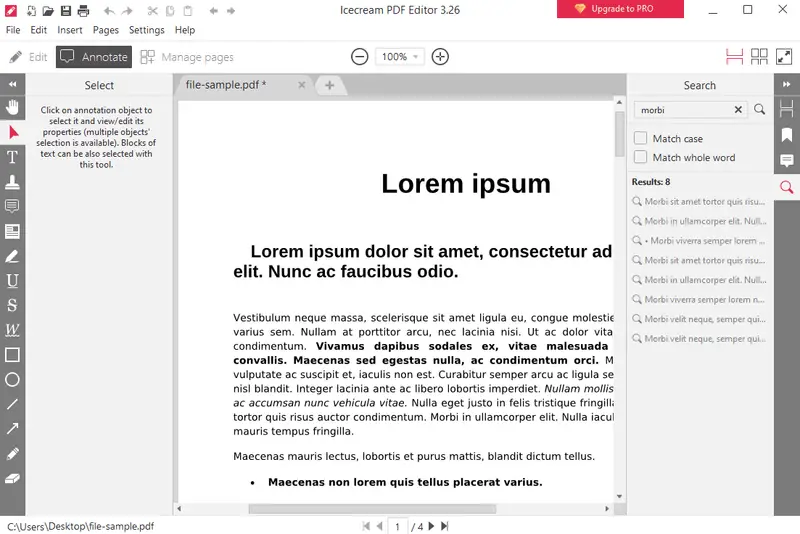Select the Rectangle drawing tool
Viewport: 800px width, 534px height.
pyautogui.click(x=12, y=355)
